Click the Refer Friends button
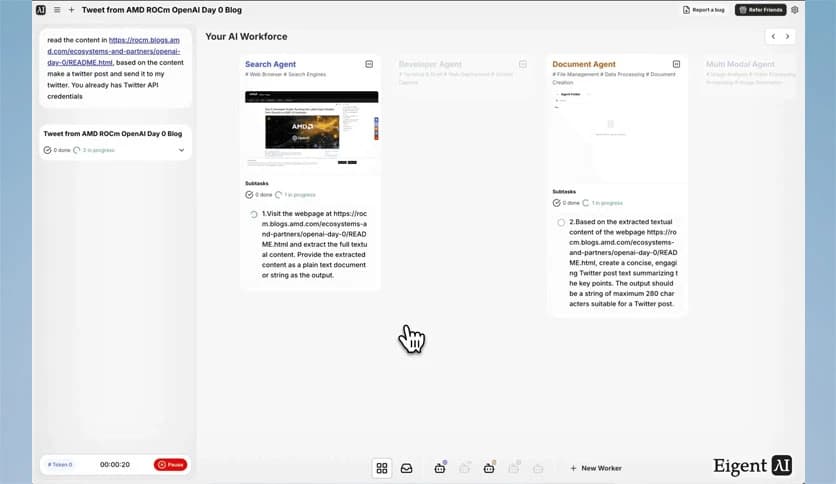The height and width of the screenshot is (484, 836). (x=760, y=10)
